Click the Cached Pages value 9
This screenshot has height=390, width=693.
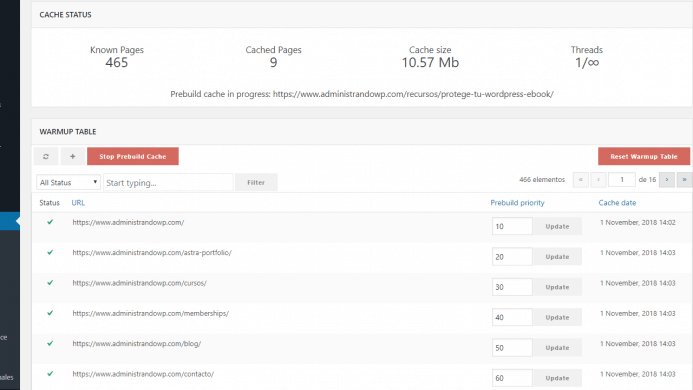pos(274,63)
